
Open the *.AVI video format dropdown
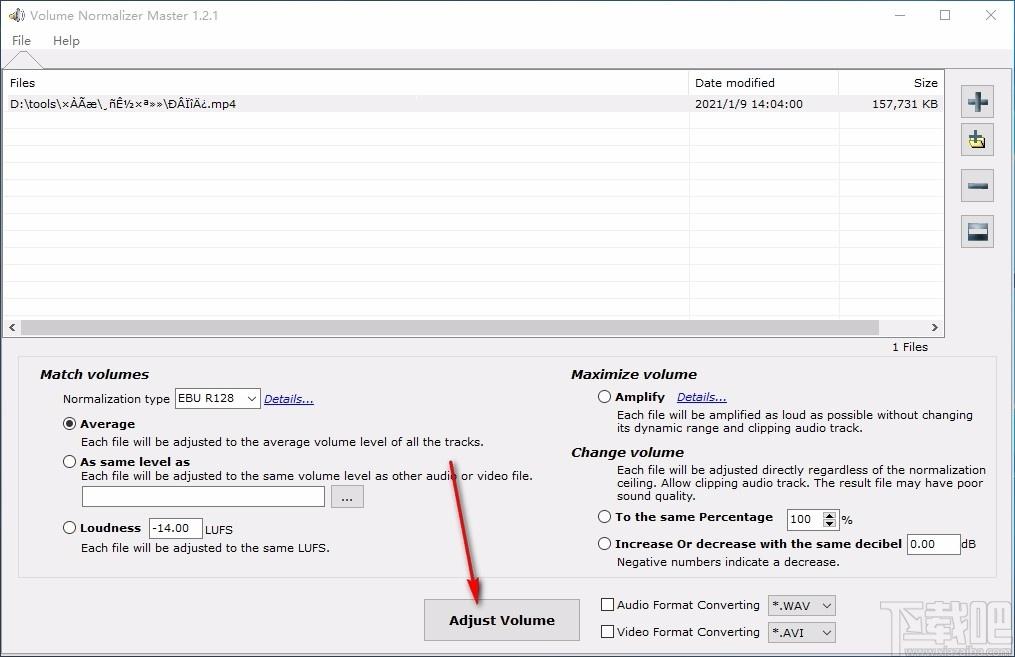point(801,632)
